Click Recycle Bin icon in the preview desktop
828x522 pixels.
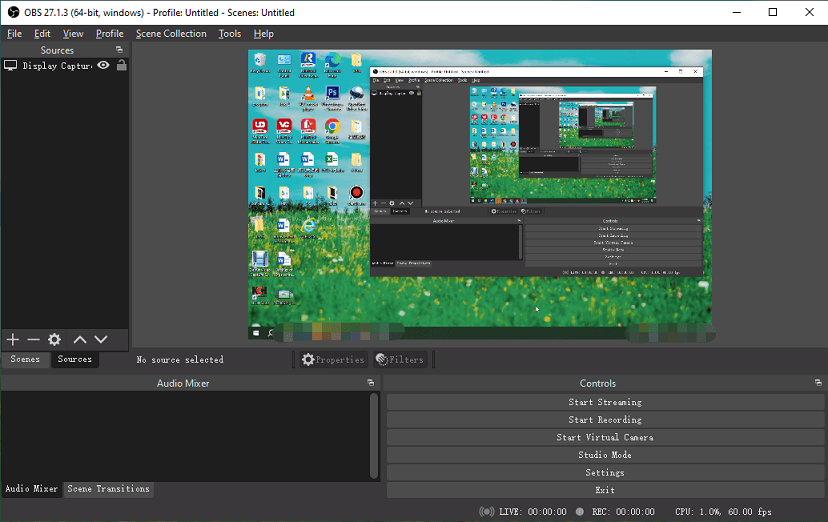click(x=260, y=63)
